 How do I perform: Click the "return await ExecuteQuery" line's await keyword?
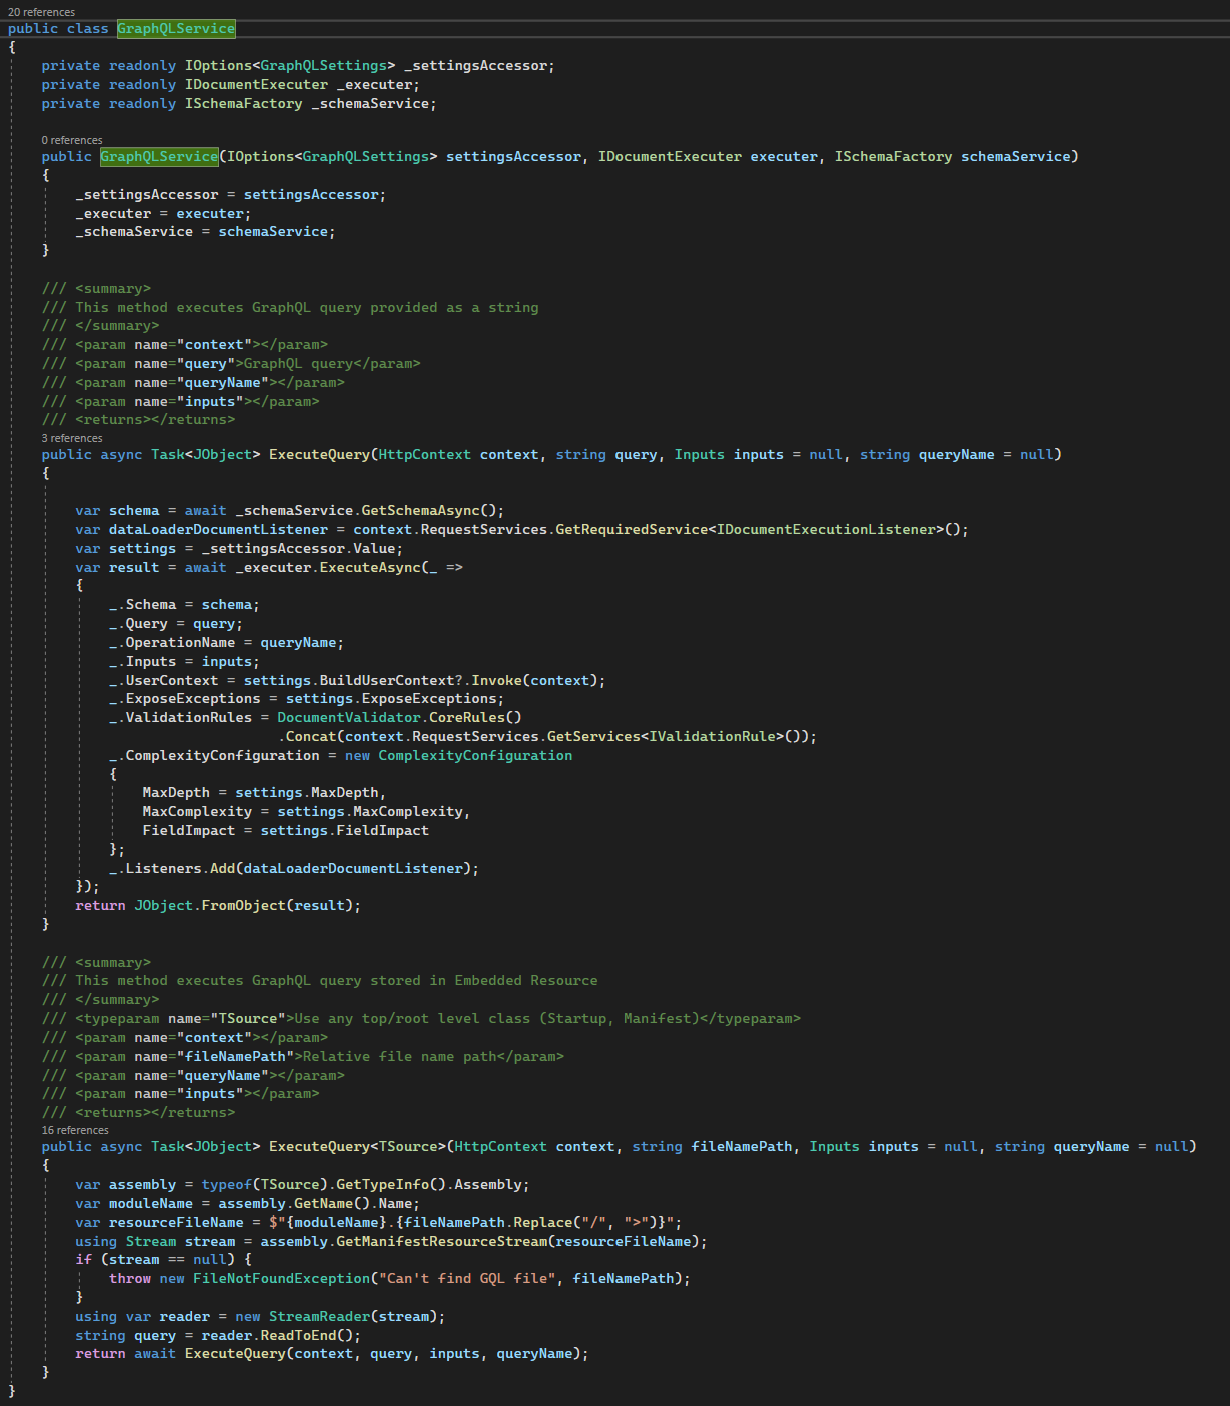pos(155,1354)
